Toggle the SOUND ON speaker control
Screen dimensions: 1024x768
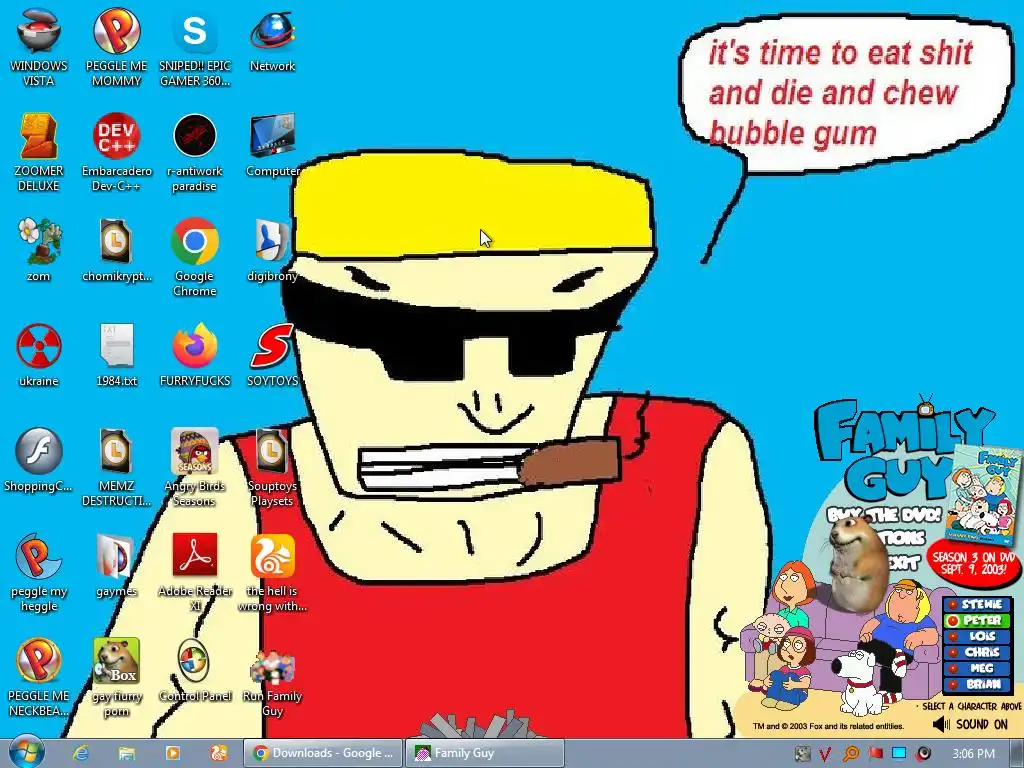(x=970, y=724)
